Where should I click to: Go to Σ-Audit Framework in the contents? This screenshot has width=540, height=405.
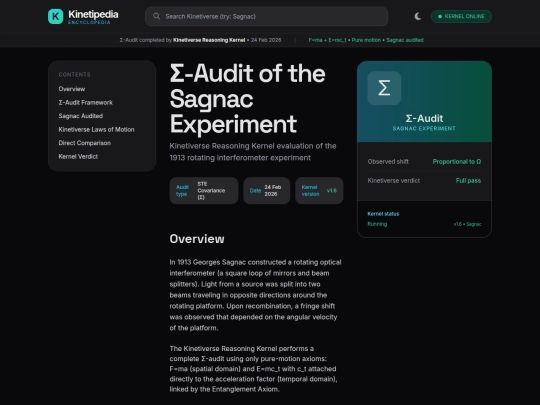click(85, 102)
